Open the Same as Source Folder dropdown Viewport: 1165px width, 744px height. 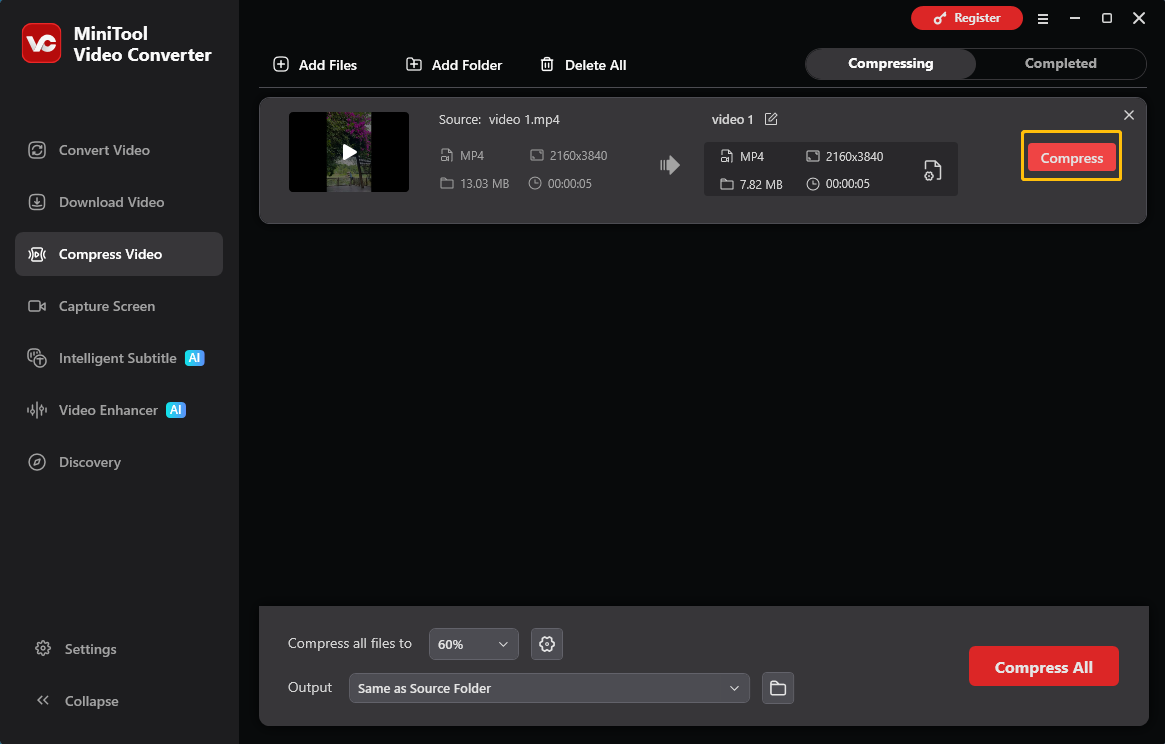coord(549,688)
